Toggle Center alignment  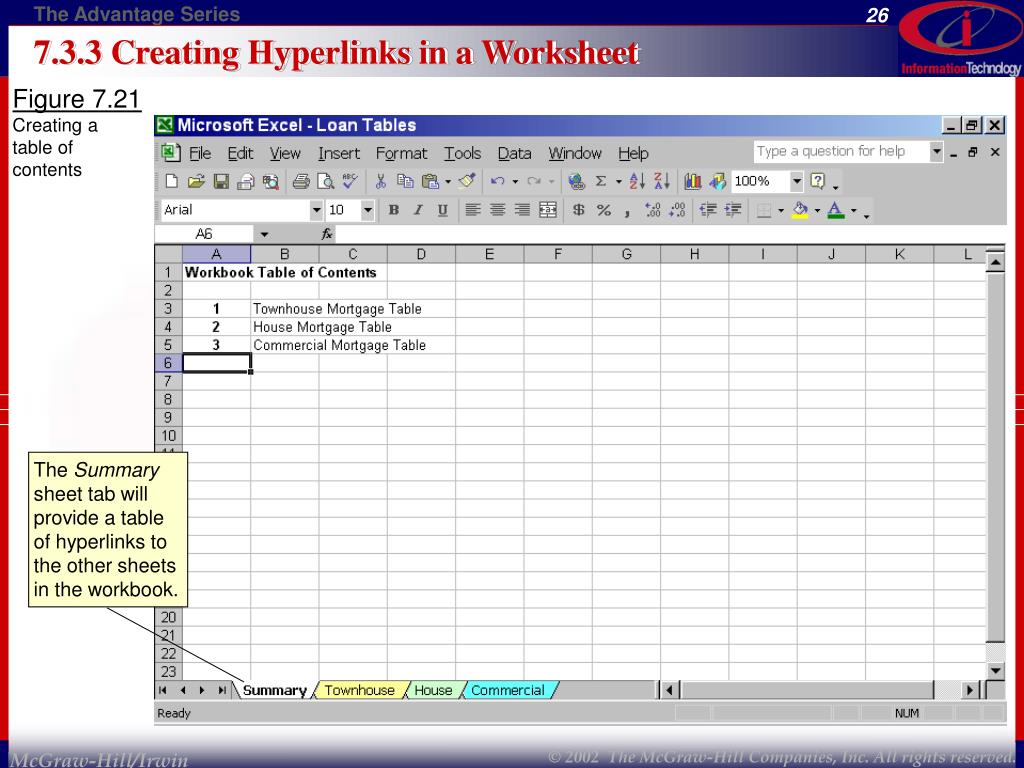click(x=498, y=210)
